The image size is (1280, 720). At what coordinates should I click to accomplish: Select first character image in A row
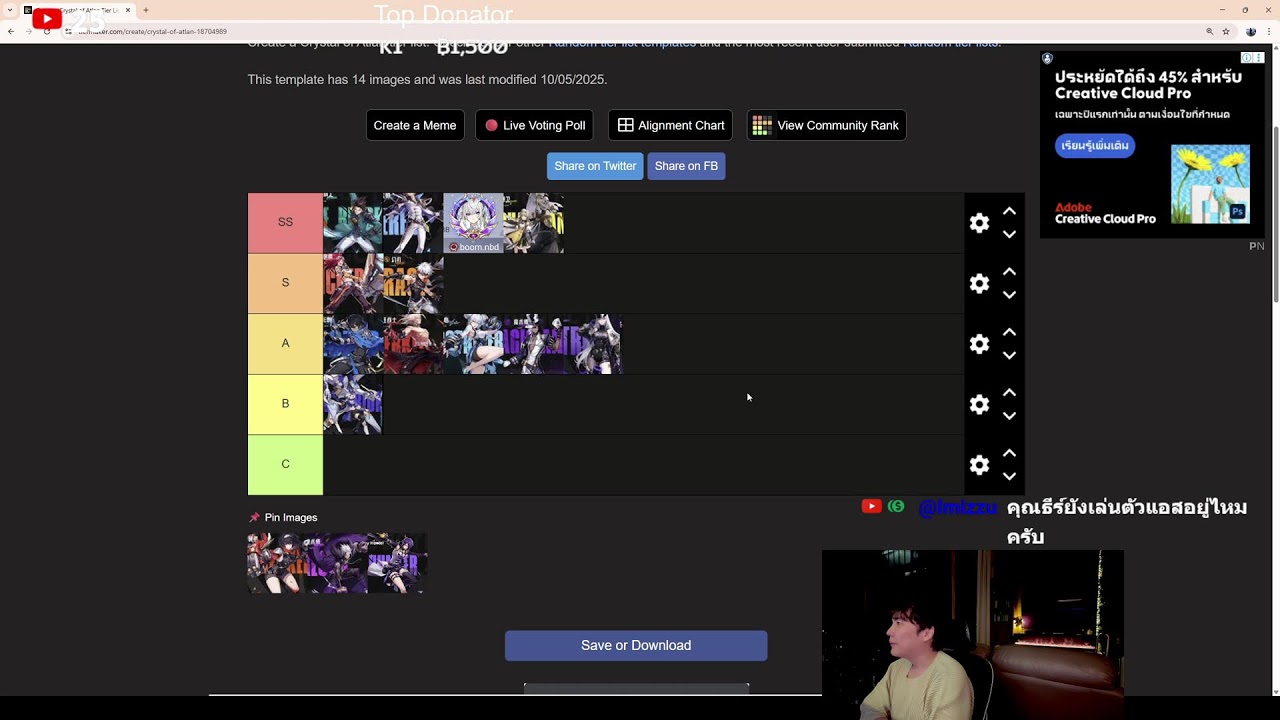tap(353, 344)
